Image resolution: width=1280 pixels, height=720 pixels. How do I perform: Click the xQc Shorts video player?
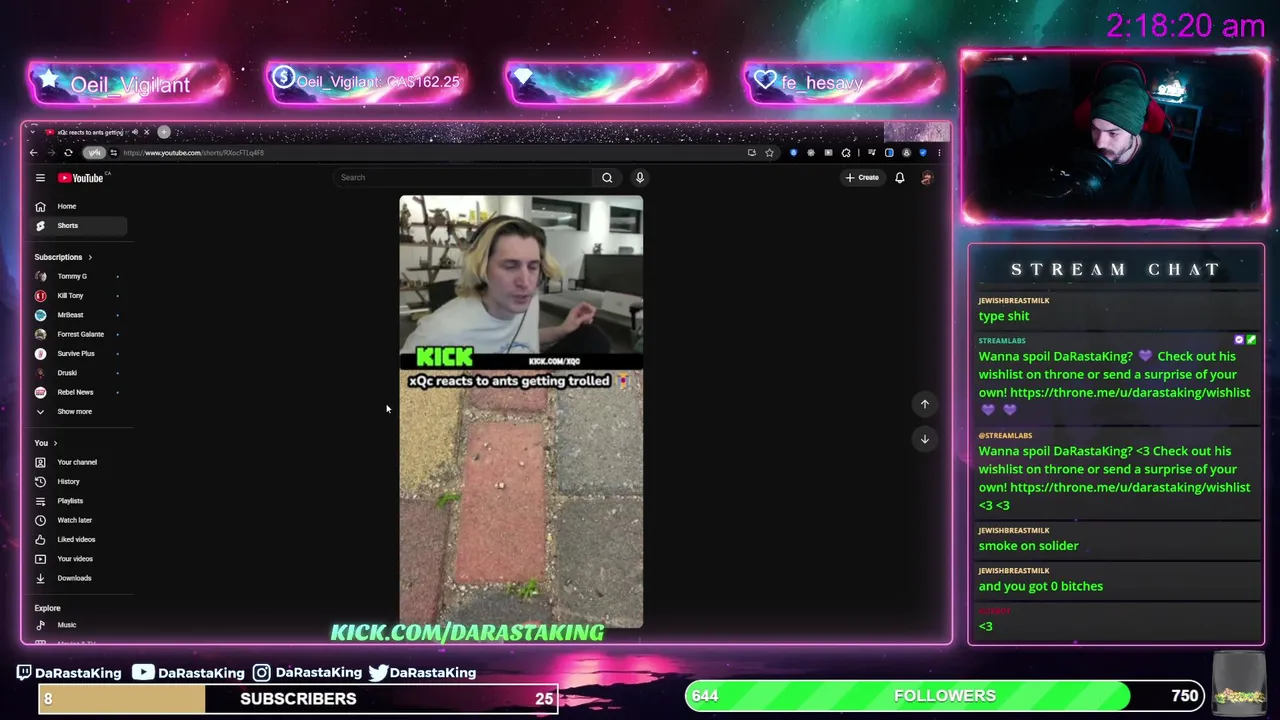pos(521,411)
